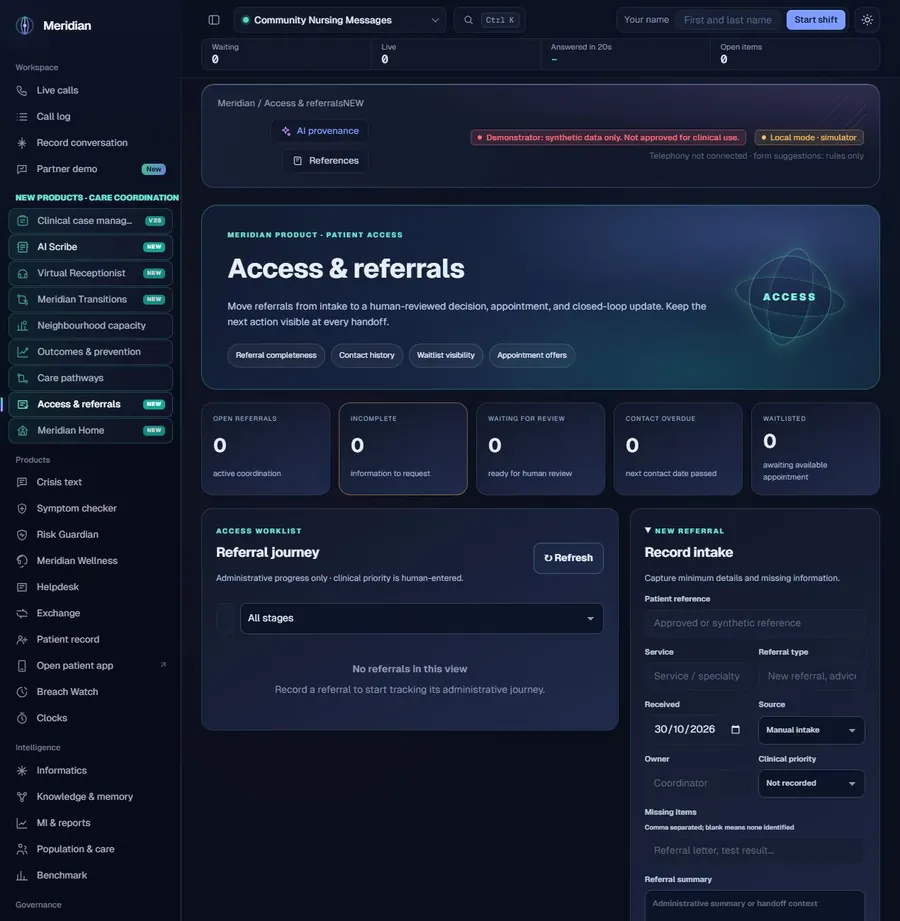Open Community Nursing Messages queue dropdown
Viewport: 900px width, 921px height.
pos(340,20)
